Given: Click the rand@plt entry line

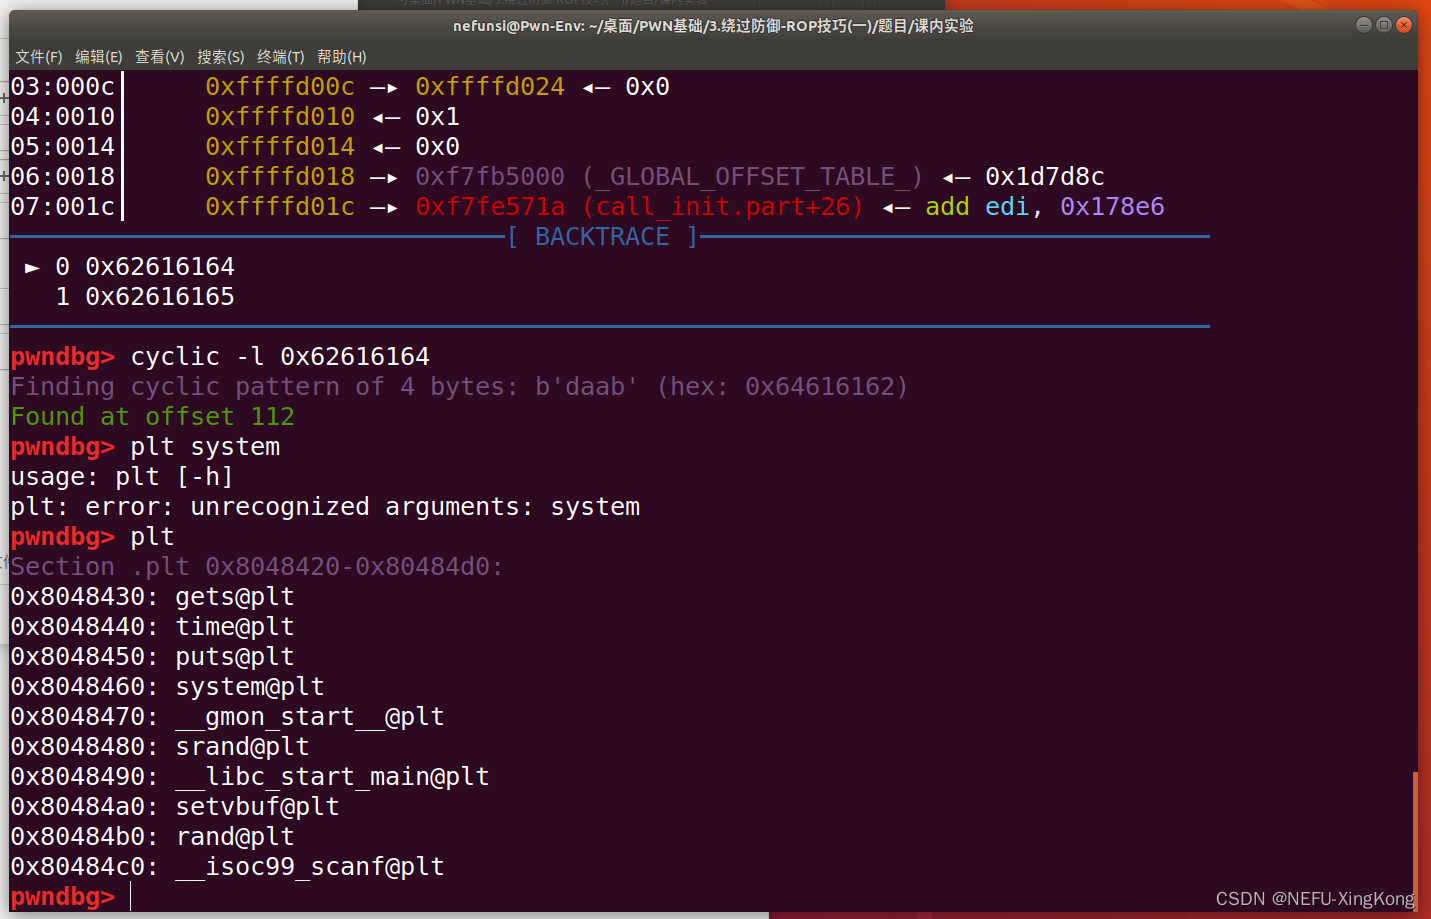Looking at the screenshot, I should [x=152, y=837].
